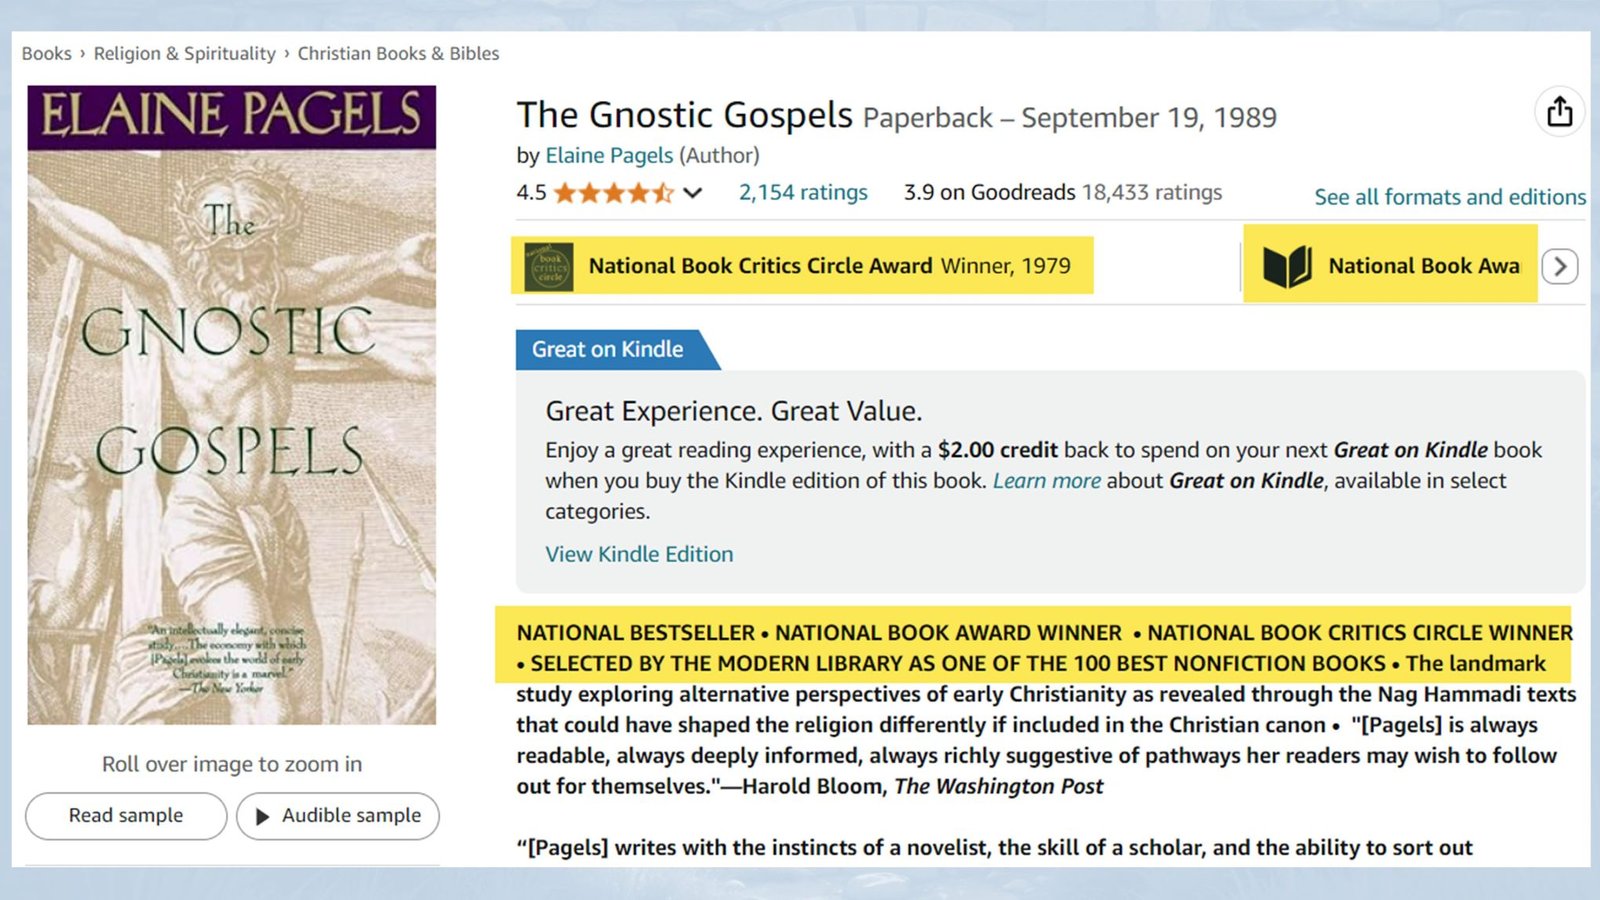1600x900 pixels.
Task: Open View Kindle Edition link
Action: (x=639, y=553)
